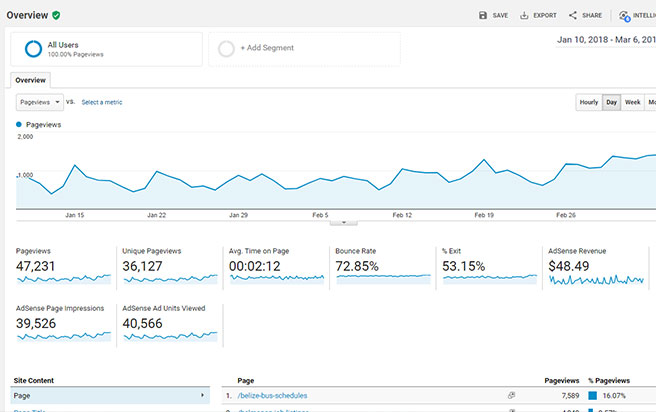
Task: Click the Share icon
Action: [x=573, y=15]
